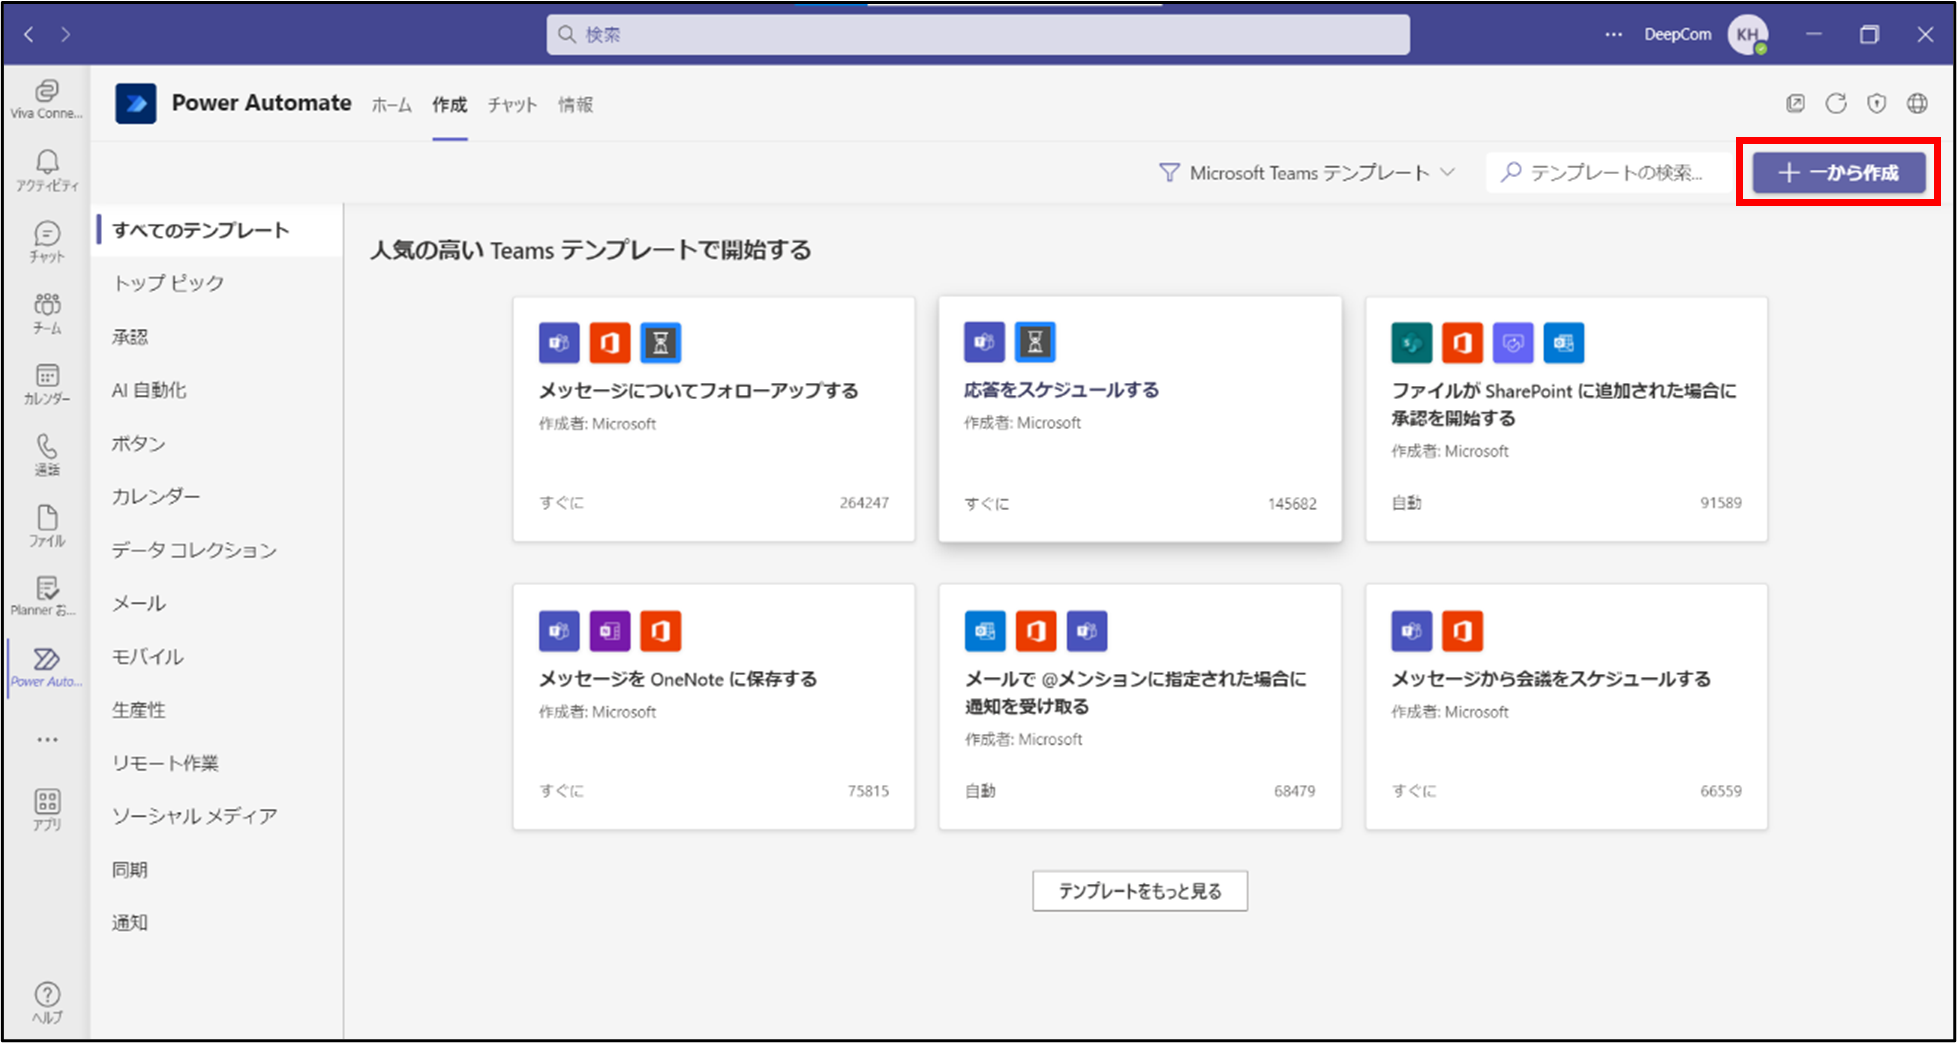Click the filter funnel icon

coord(1169,173)
